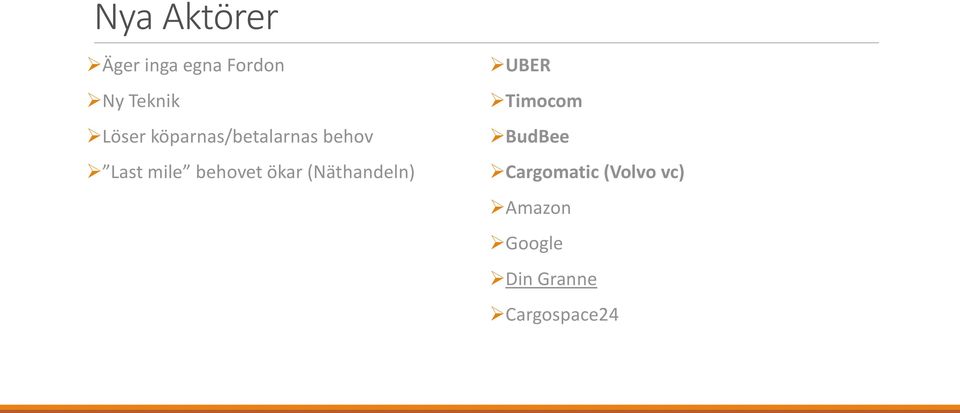Open the Din Granne hyperlink
960x413 pixels.
tap(551, 279)
